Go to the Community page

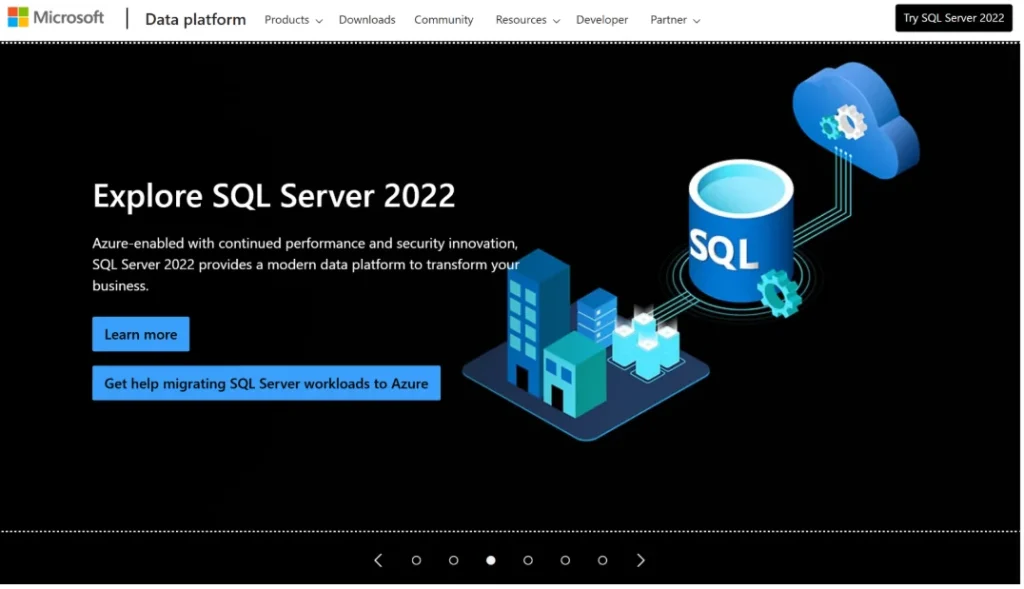coord(444,20)
